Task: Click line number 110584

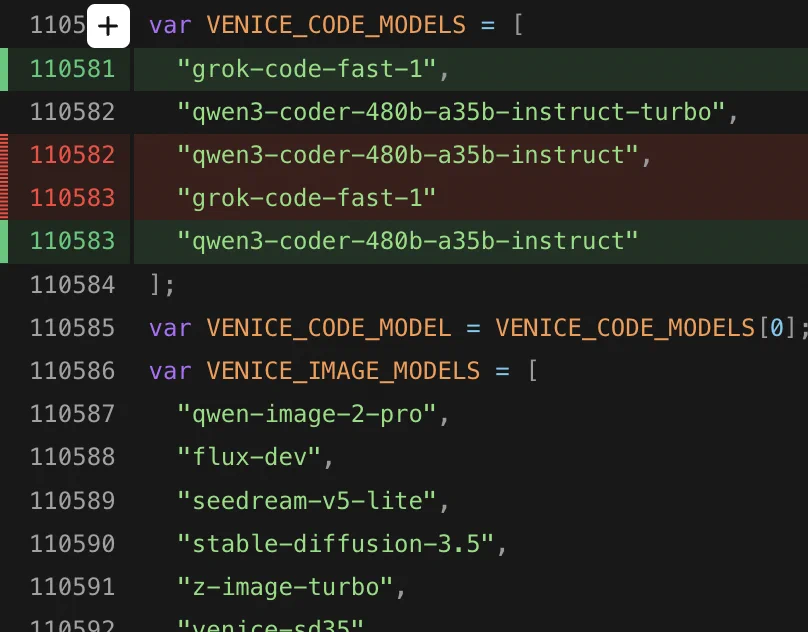Action: point(72,285)
